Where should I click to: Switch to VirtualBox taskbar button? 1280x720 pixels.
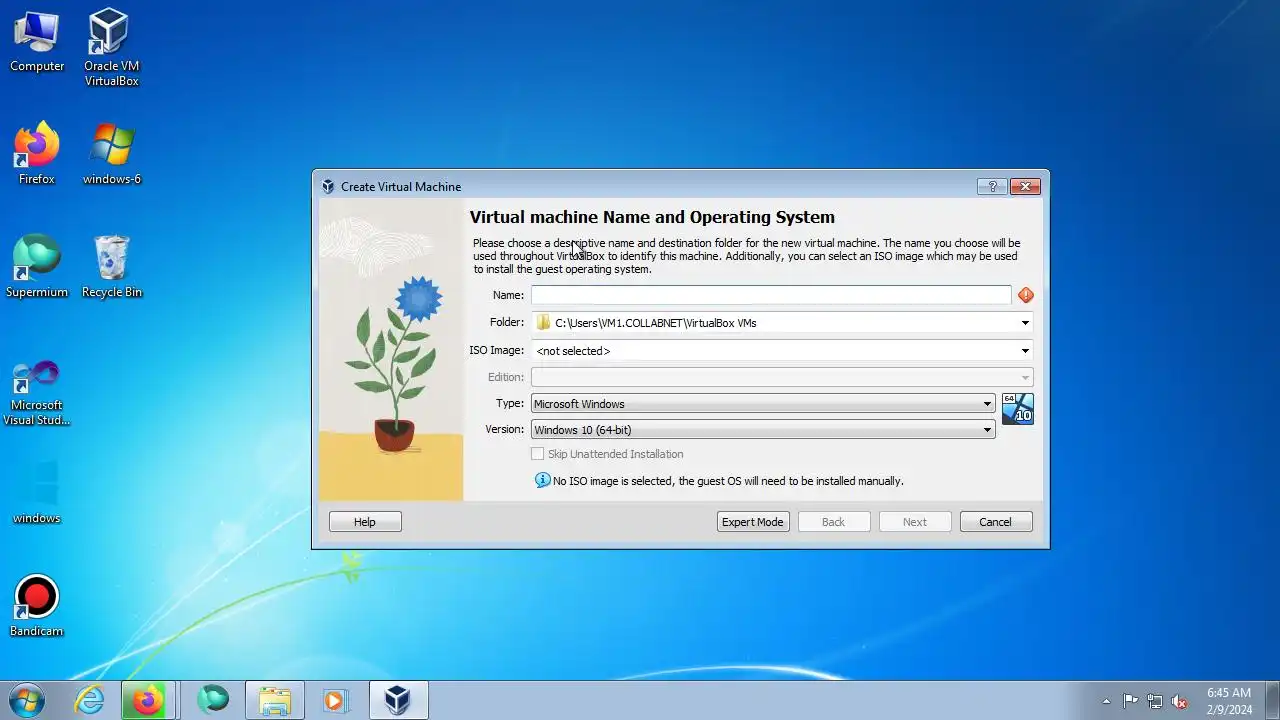click(x=399, y=700)
